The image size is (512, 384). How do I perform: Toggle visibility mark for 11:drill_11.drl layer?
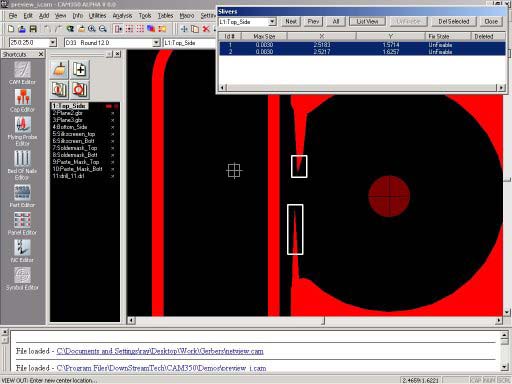(x=113, y=176)
